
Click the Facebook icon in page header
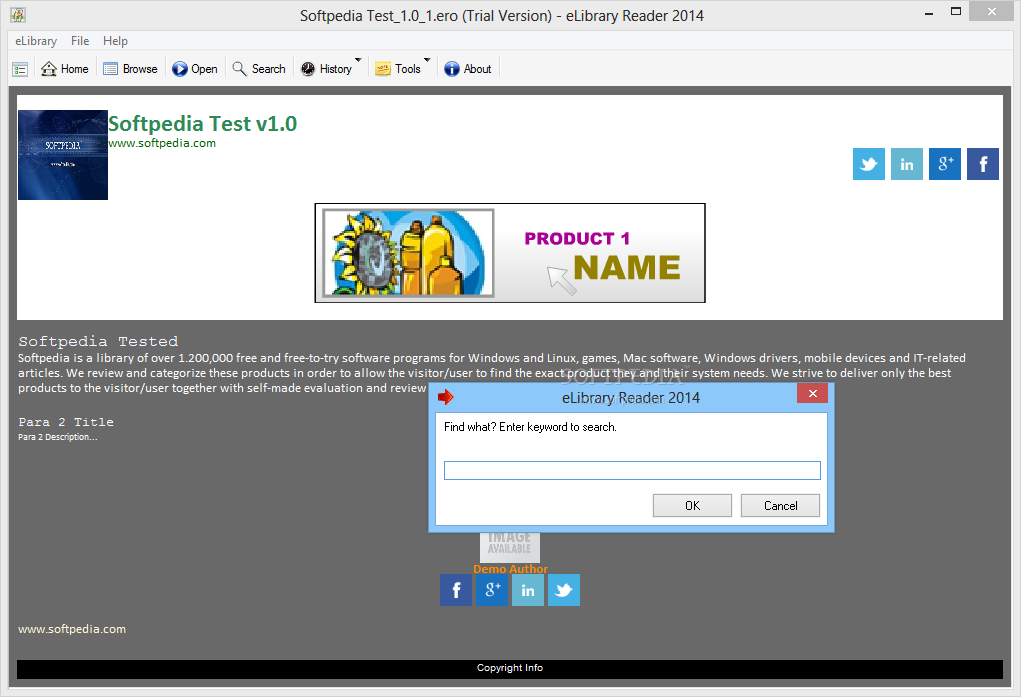pos(983,164)
